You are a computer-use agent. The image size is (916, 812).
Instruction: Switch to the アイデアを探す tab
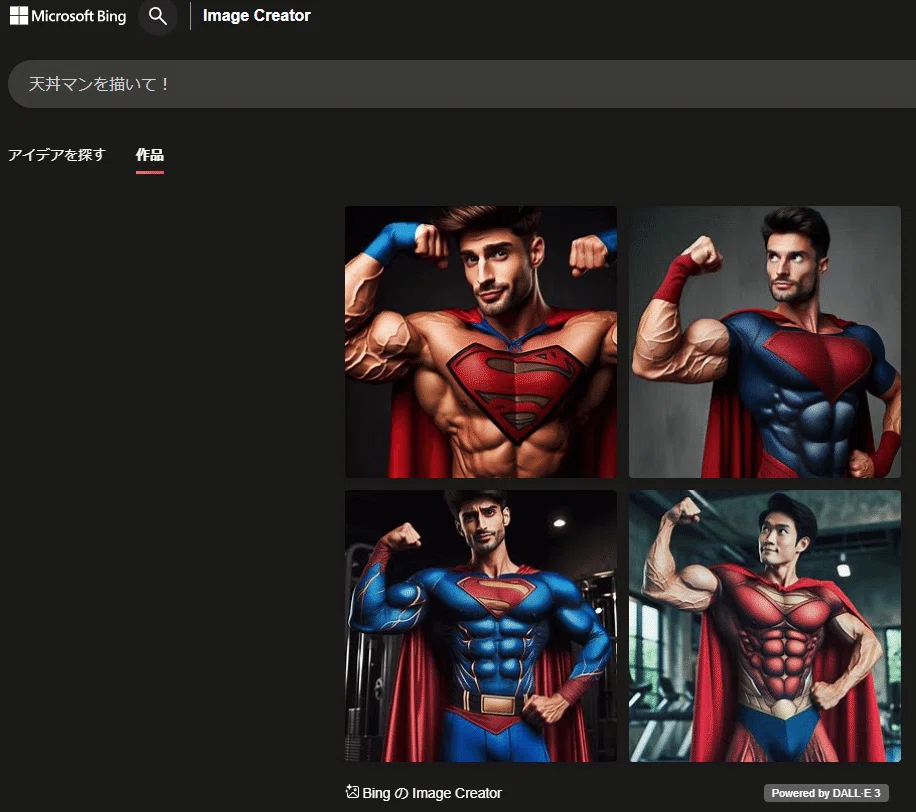(x=57, y=155)
